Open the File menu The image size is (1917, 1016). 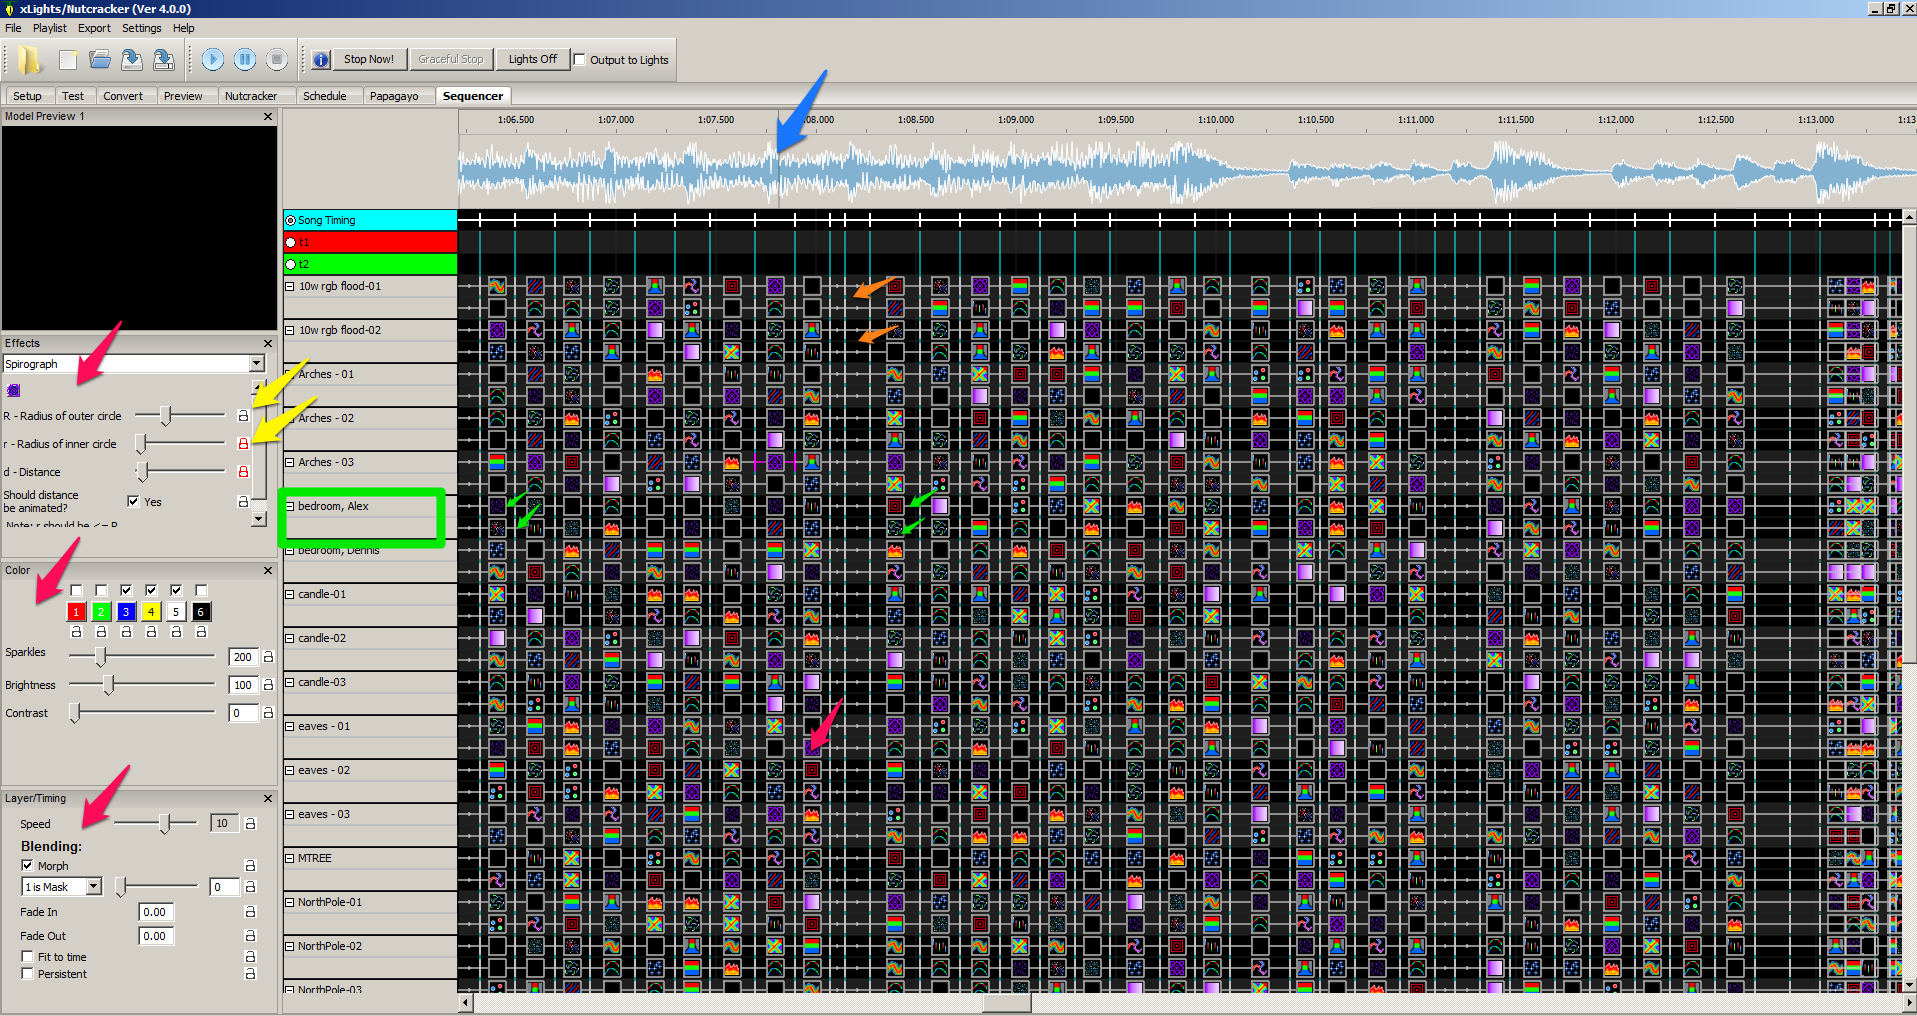coord(13,28)
